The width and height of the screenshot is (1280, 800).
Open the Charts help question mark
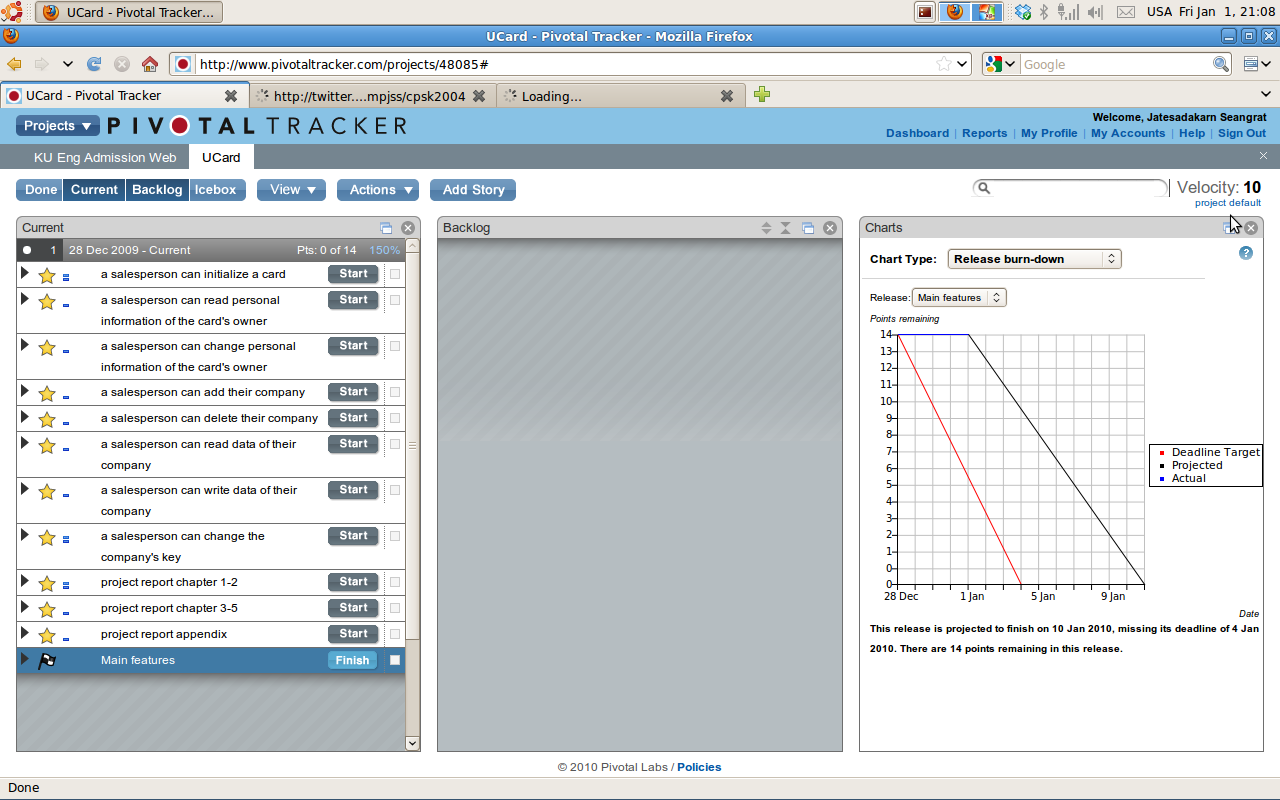pyautogui.click(x=1246, y=253)
